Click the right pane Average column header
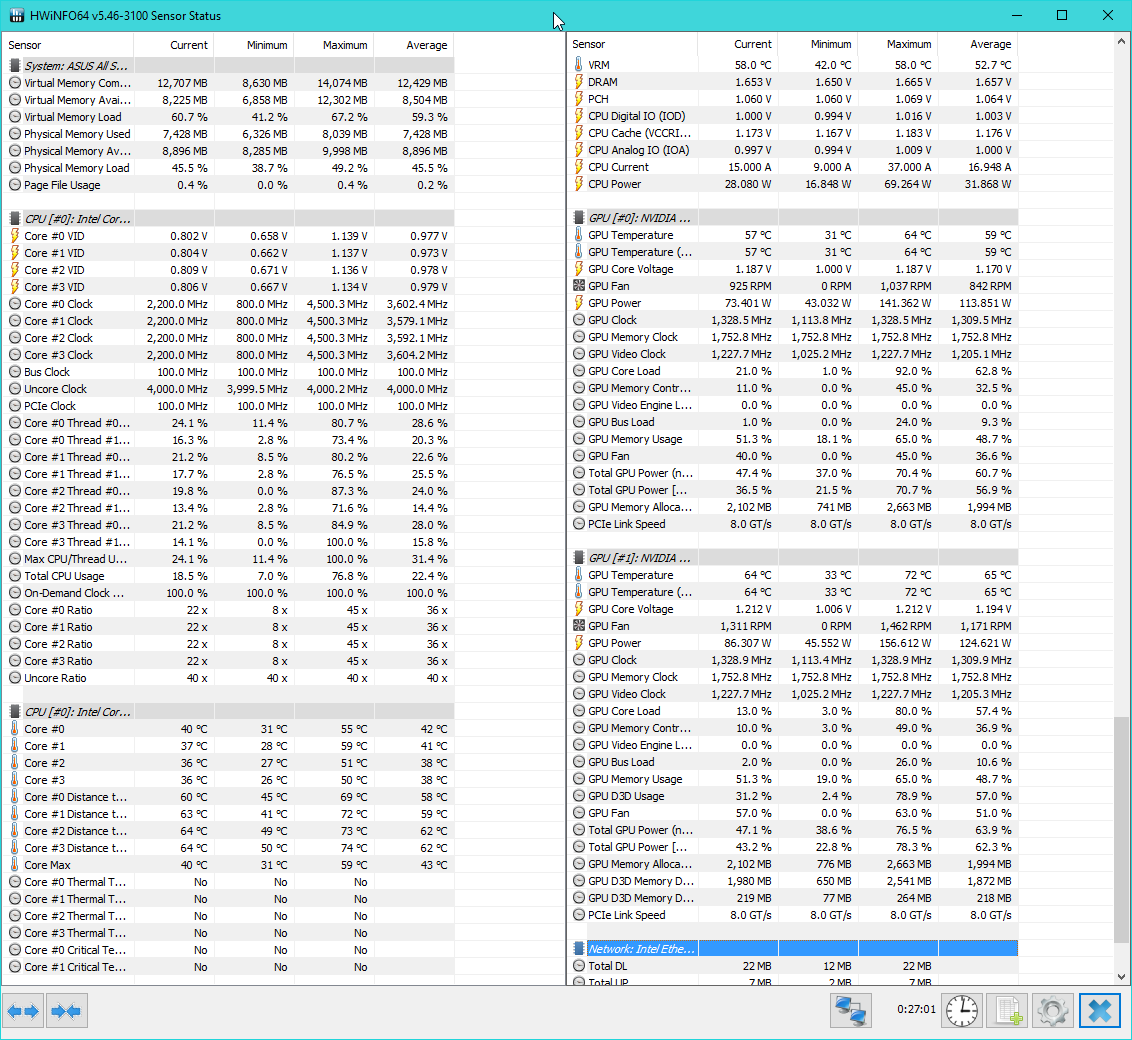The width and height of the screenshot is (1132, 1040). click(978, 44)
